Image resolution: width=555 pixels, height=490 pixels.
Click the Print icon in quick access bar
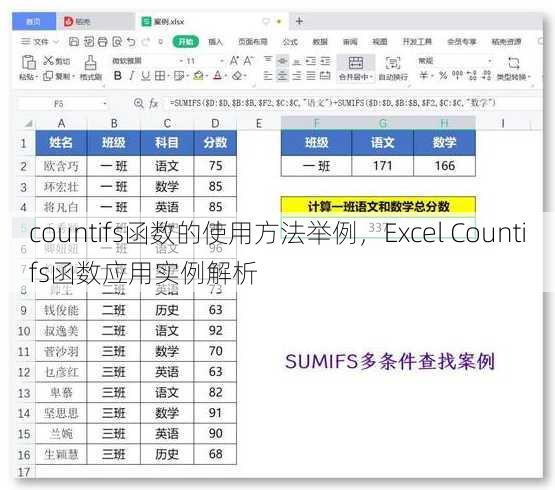pyautogui.click(x=103, y=42)
